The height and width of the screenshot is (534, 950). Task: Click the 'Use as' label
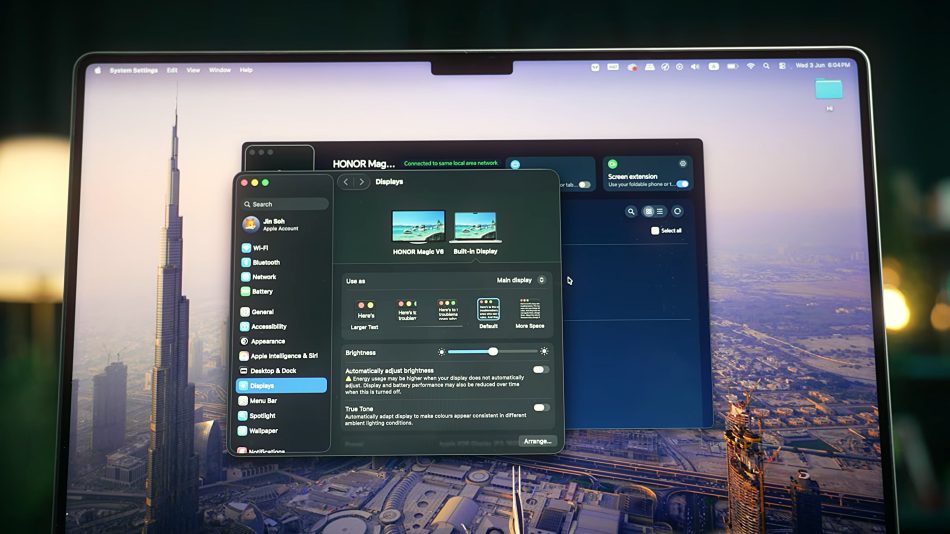[x=356, y=281]
